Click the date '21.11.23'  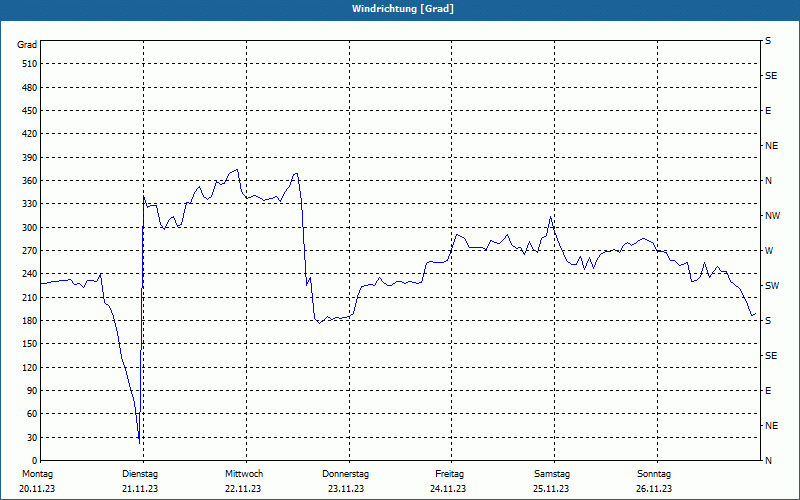click(x=140, y=489)
